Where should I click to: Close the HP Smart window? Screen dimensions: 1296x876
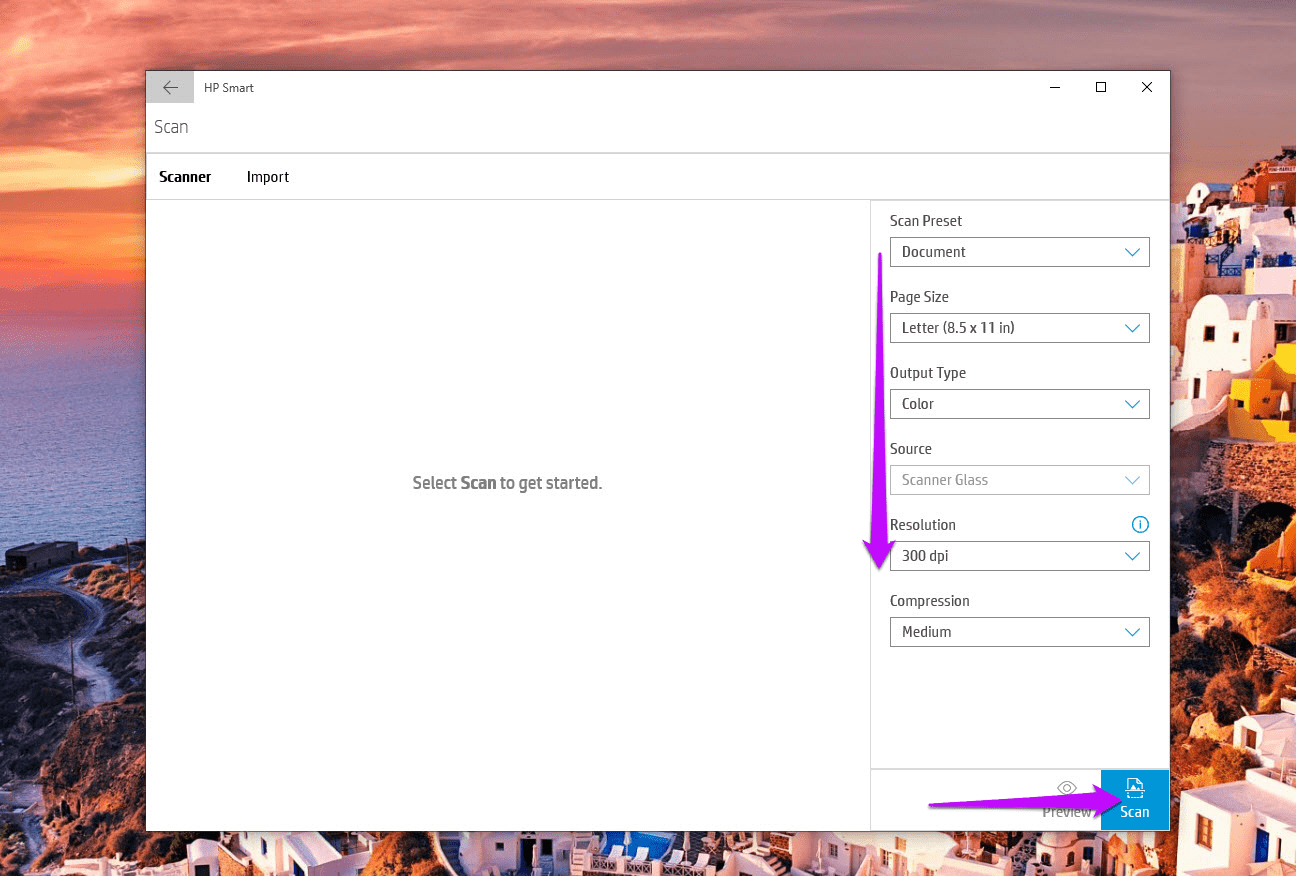1147,88
